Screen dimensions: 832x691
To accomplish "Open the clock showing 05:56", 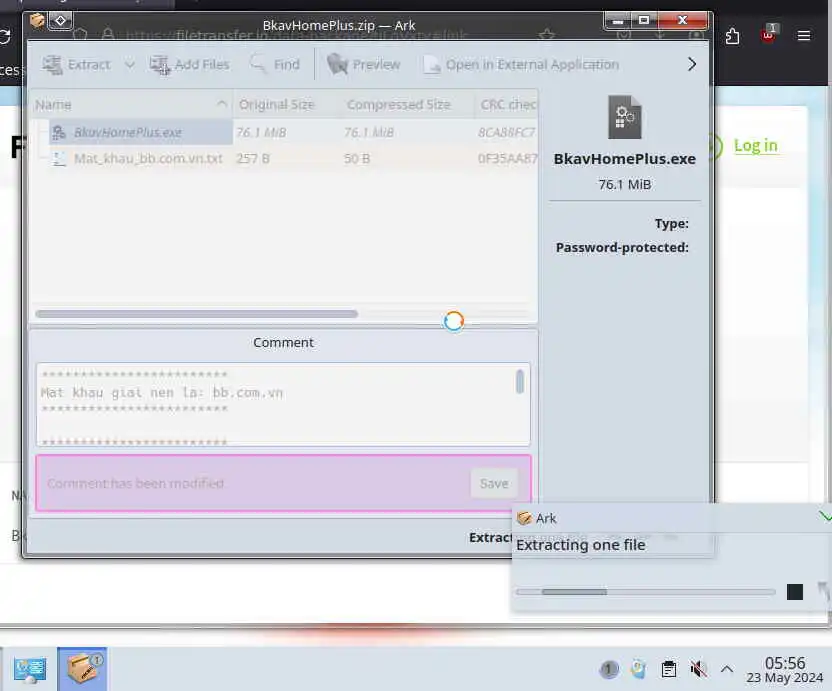I will 785,670.
